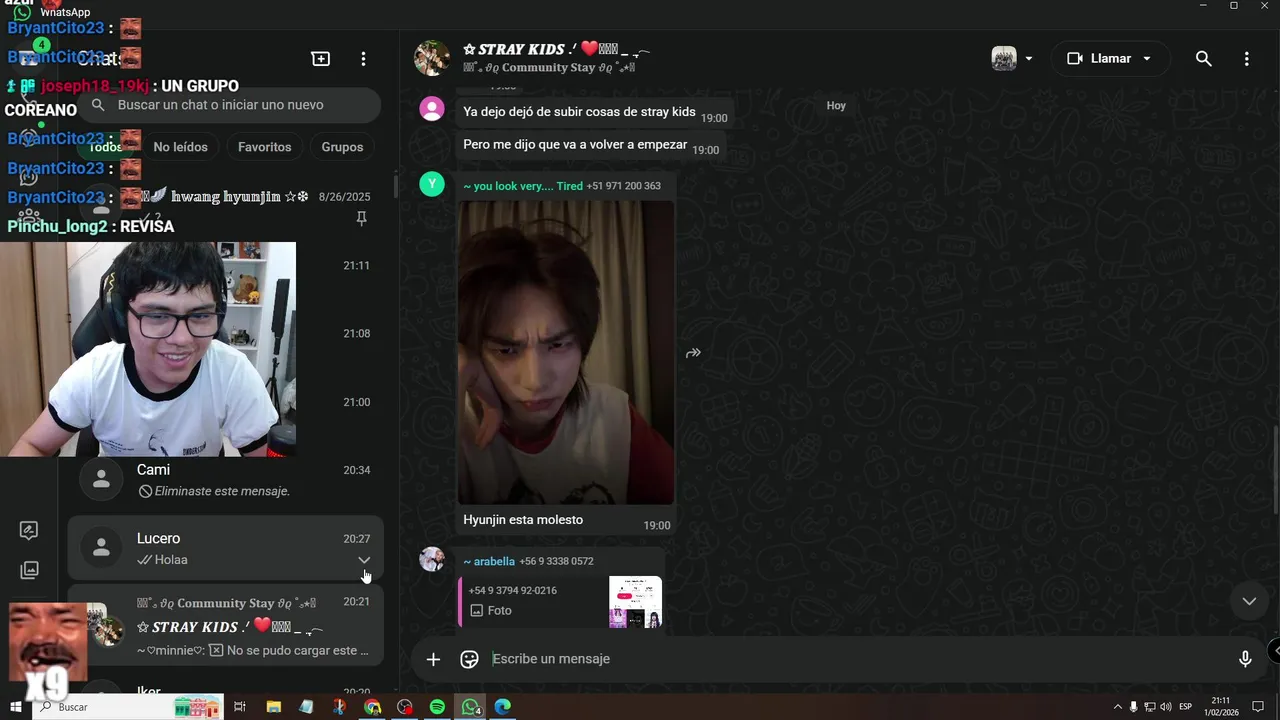Open the Community Stay STRAY KIDS chat
This screenshot has width=1280, height=720.
pos(225,626)
